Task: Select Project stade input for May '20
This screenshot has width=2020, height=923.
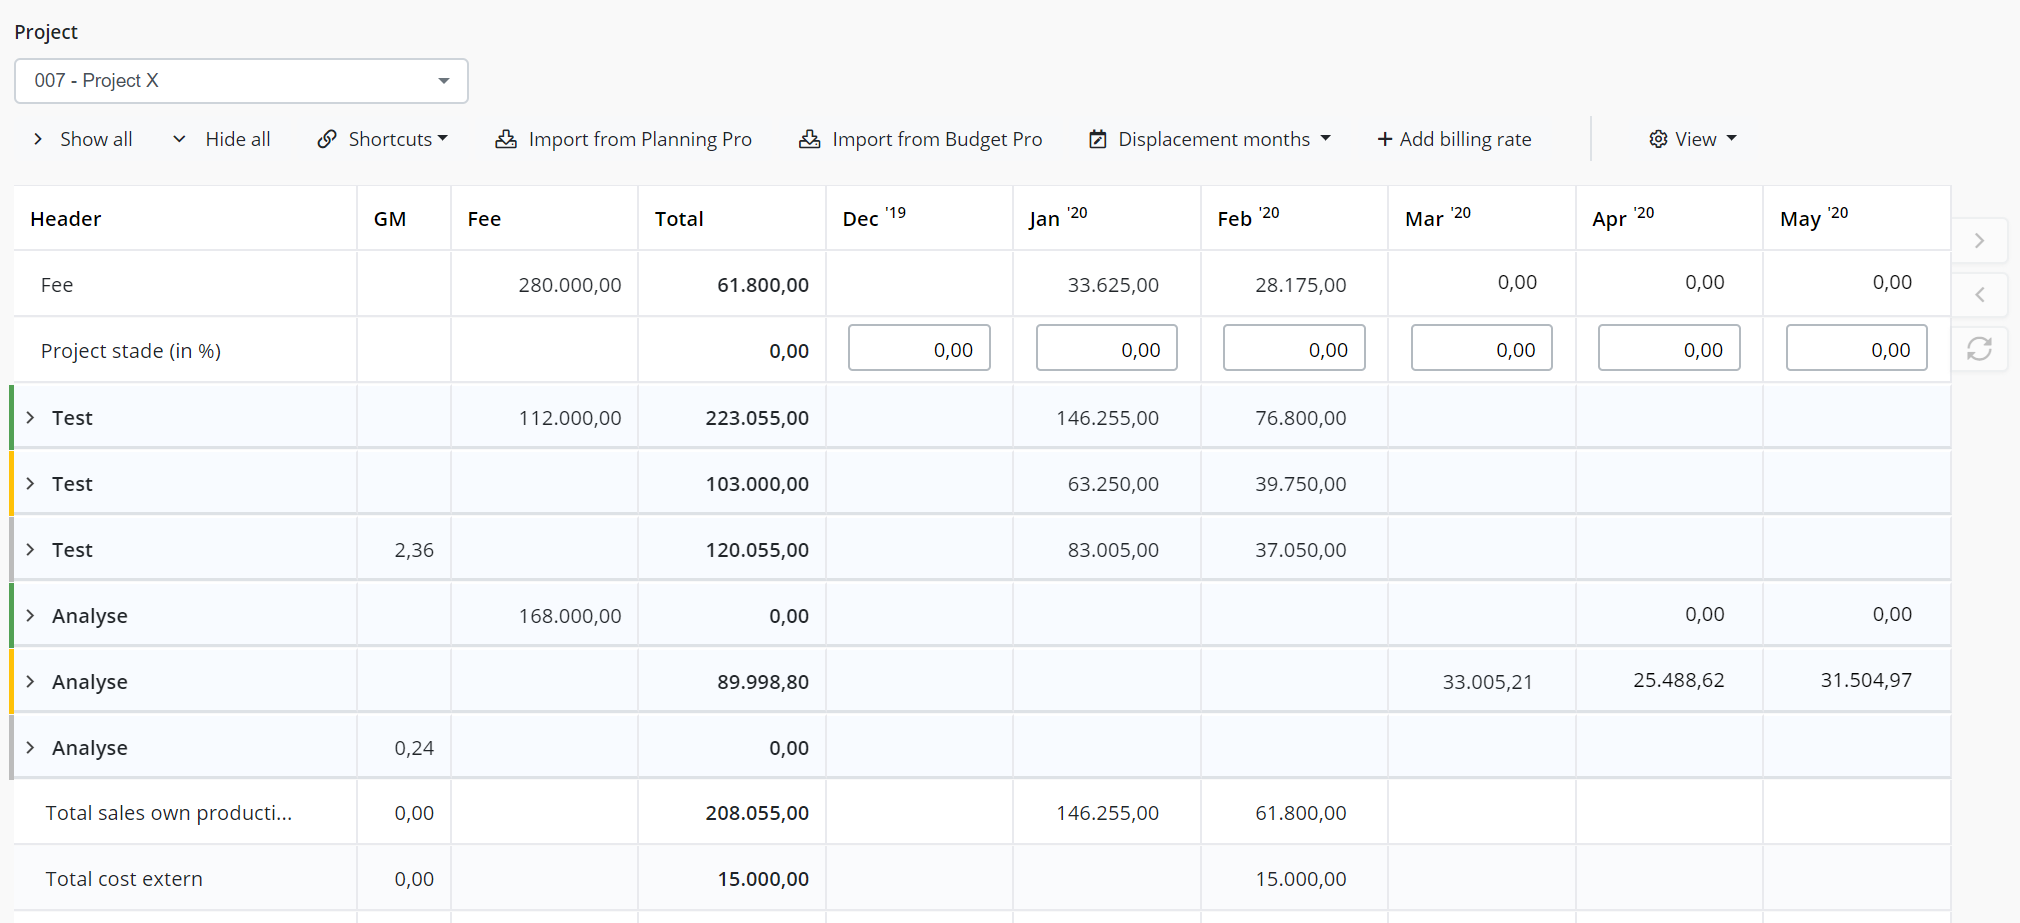Action: tap(1856, 349)
